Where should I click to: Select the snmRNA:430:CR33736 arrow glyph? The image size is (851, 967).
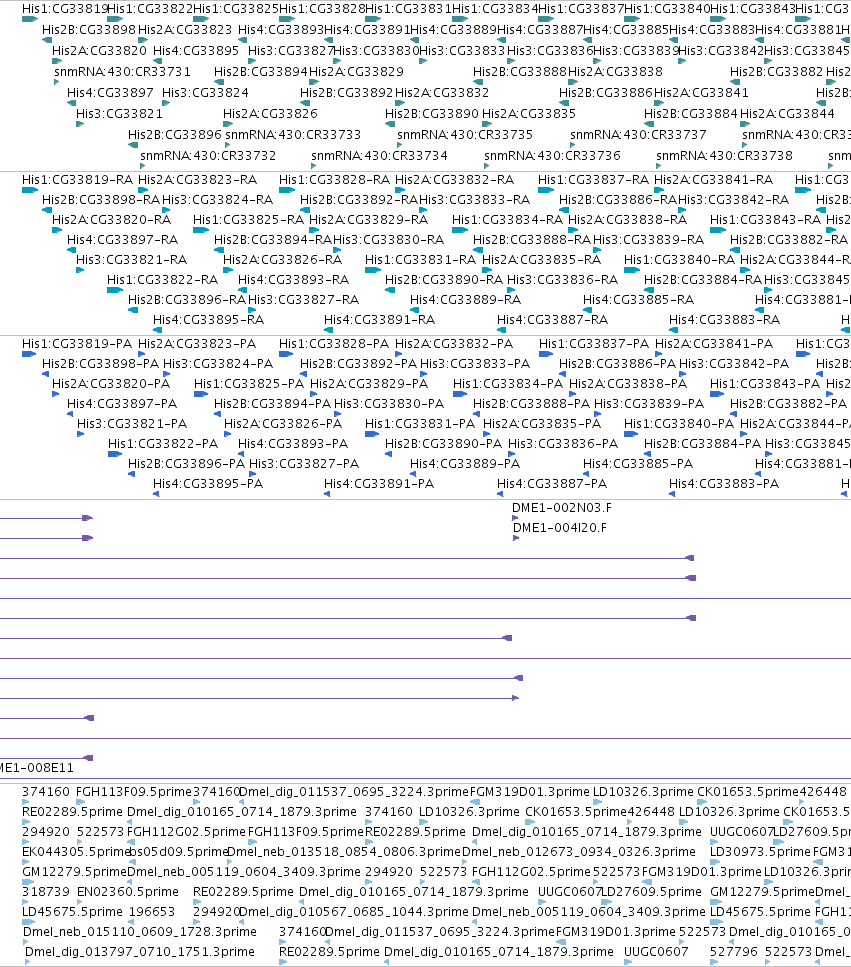(487, 166)
